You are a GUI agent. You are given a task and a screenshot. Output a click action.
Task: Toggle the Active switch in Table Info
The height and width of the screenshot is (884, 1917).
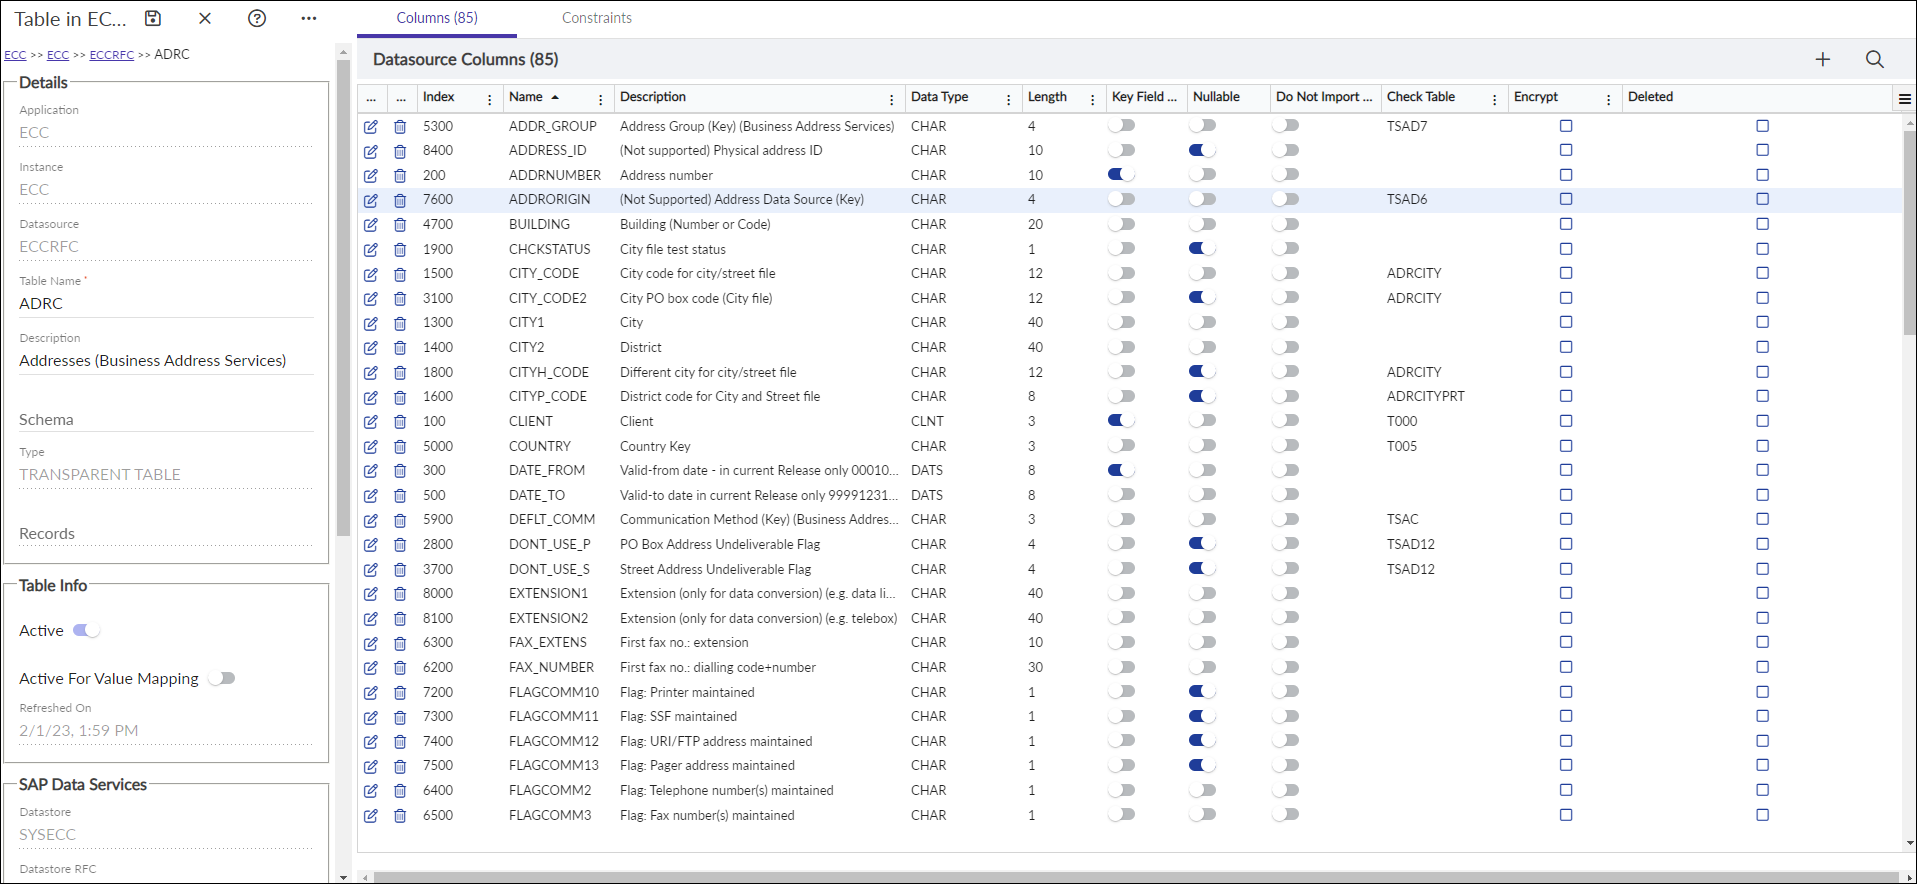click(x=86, y=630)
